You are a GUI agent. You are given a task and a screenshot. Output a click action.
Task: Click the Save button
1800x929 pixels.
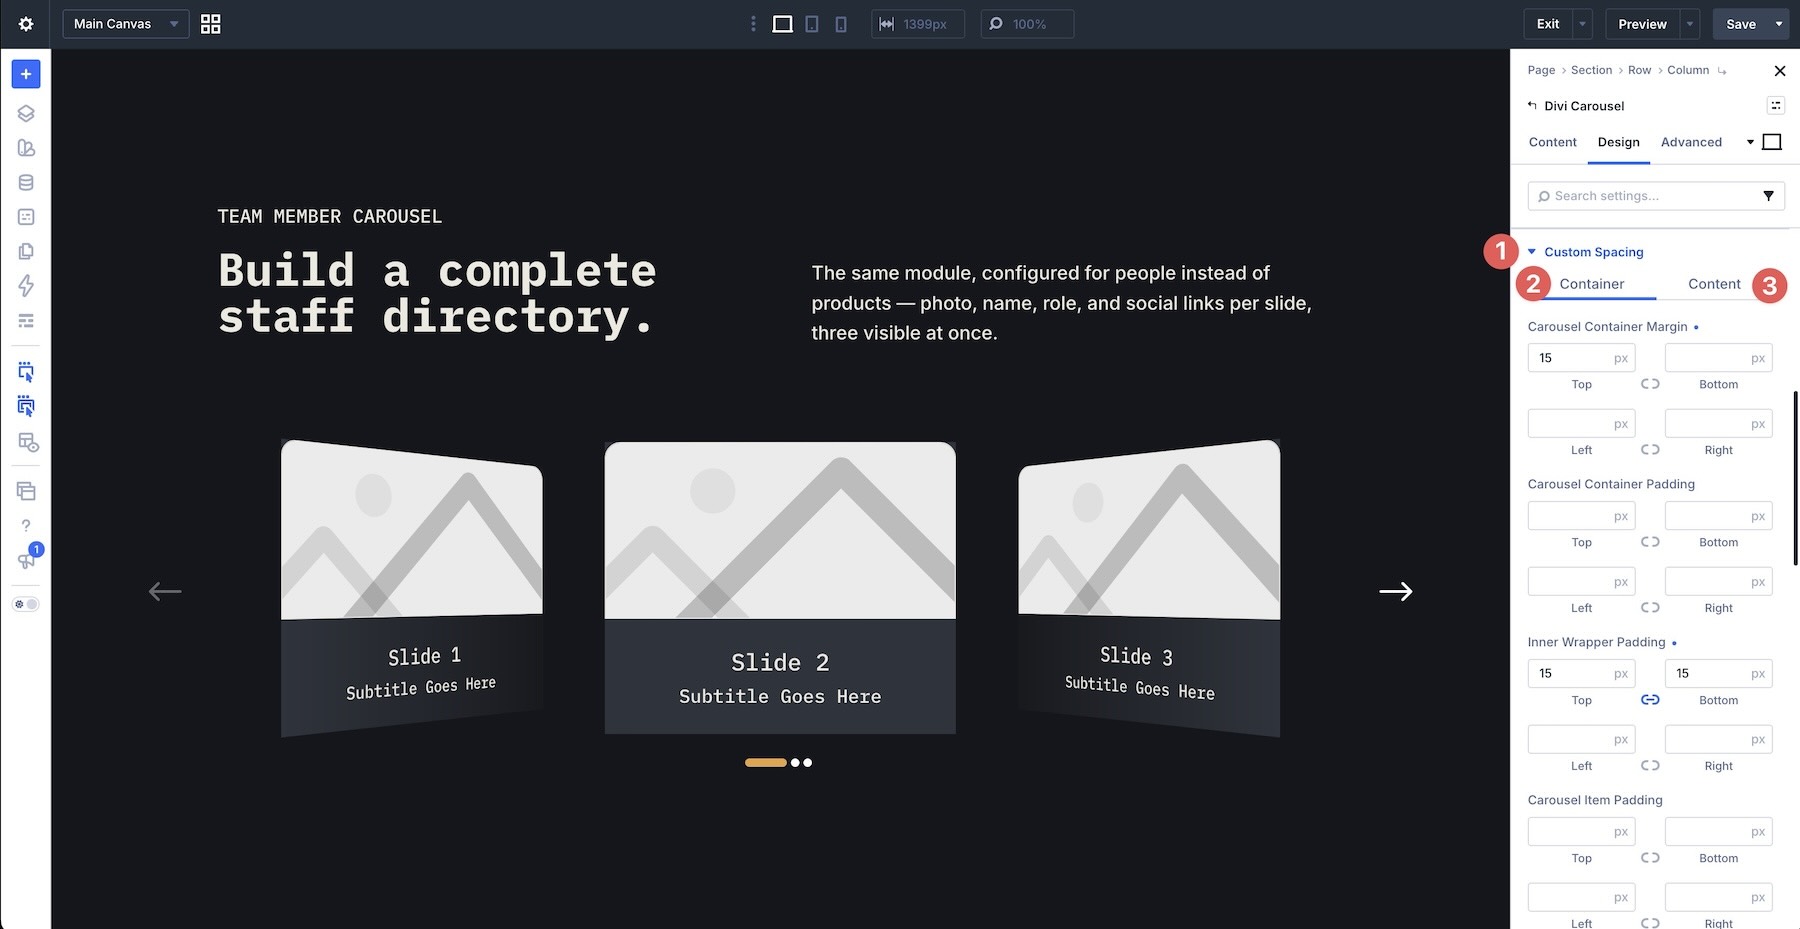click(1741, 24)
